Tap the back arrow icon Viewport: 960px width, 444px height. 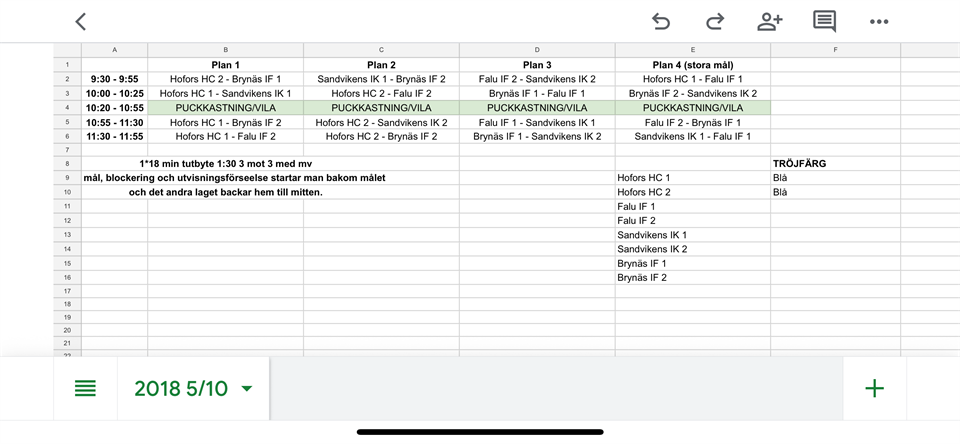(x=81, y=21)
